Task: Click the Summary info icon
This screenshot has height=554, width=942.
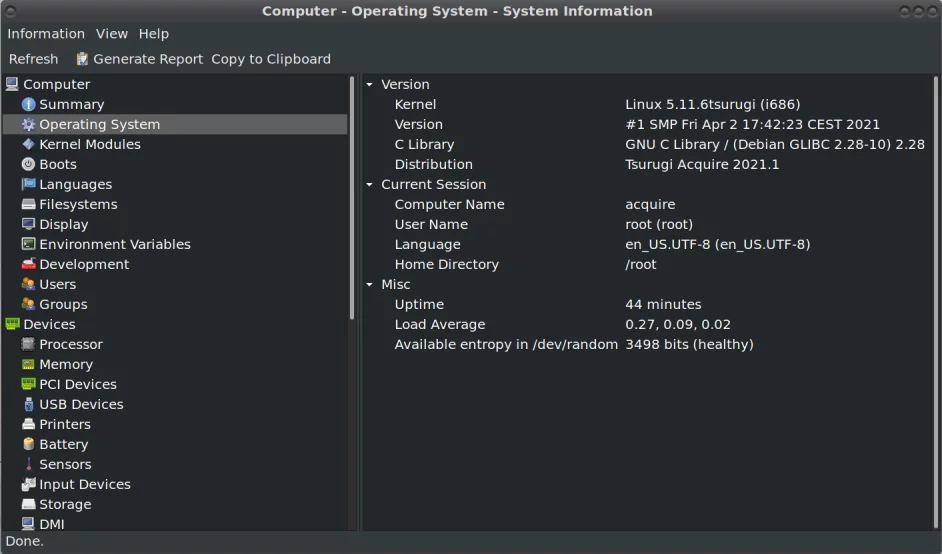Action: [x=28, y=105]
